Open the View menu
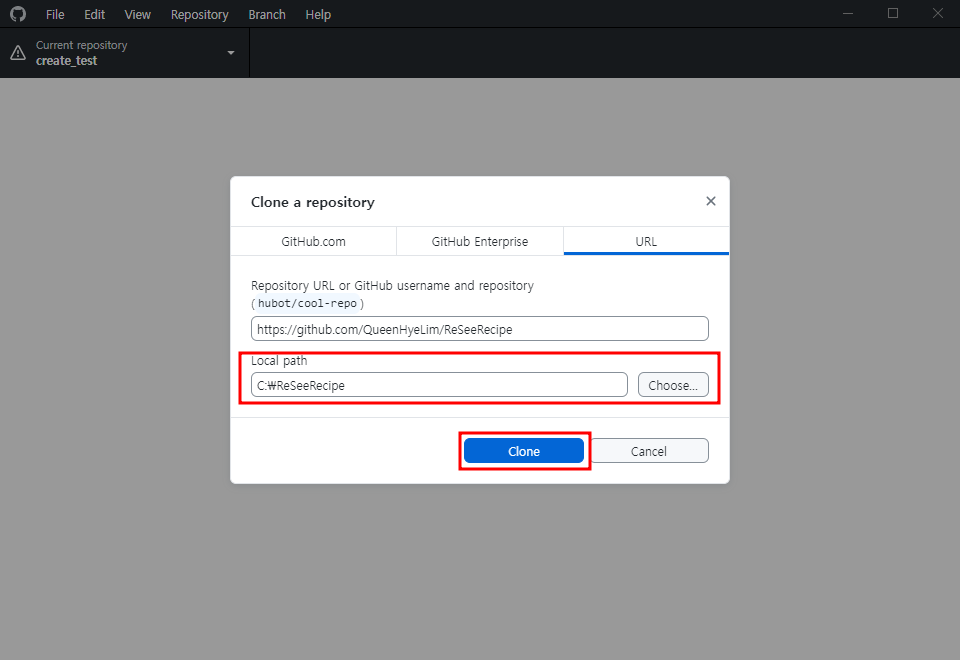 pyautogui.click(x=138, y=15)
